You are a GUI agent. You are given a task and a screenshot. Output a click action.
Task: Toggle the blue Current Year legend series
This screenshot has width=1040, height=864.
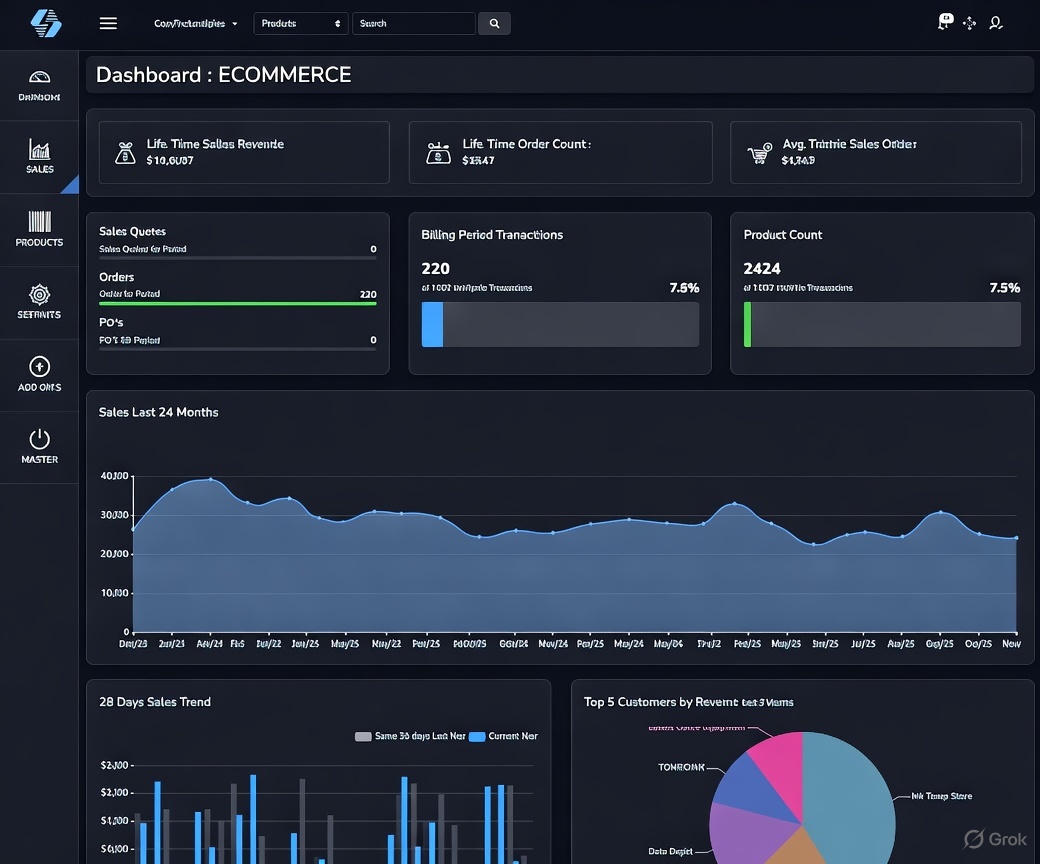[x=477, y=736]
